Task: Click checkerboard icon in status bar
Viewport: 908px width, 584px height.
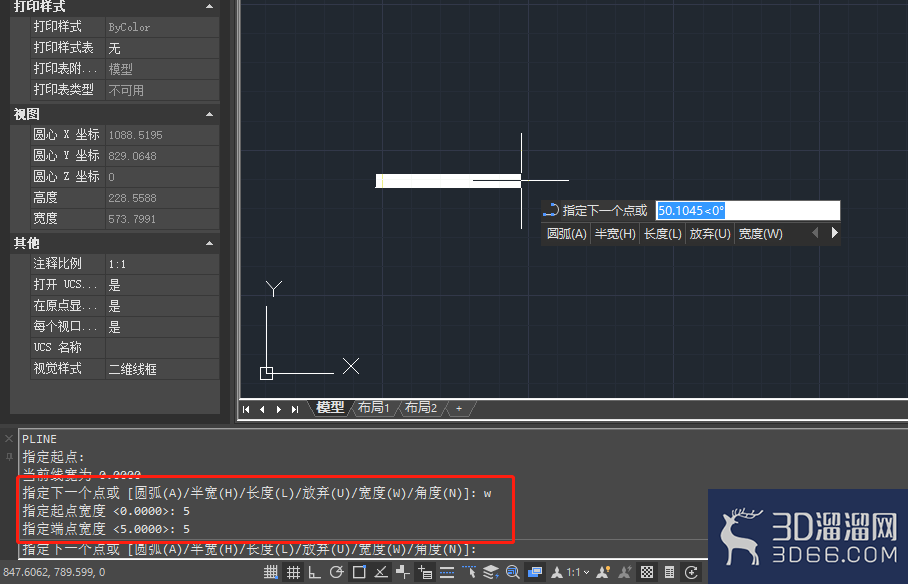Action: tap(647, 572)
